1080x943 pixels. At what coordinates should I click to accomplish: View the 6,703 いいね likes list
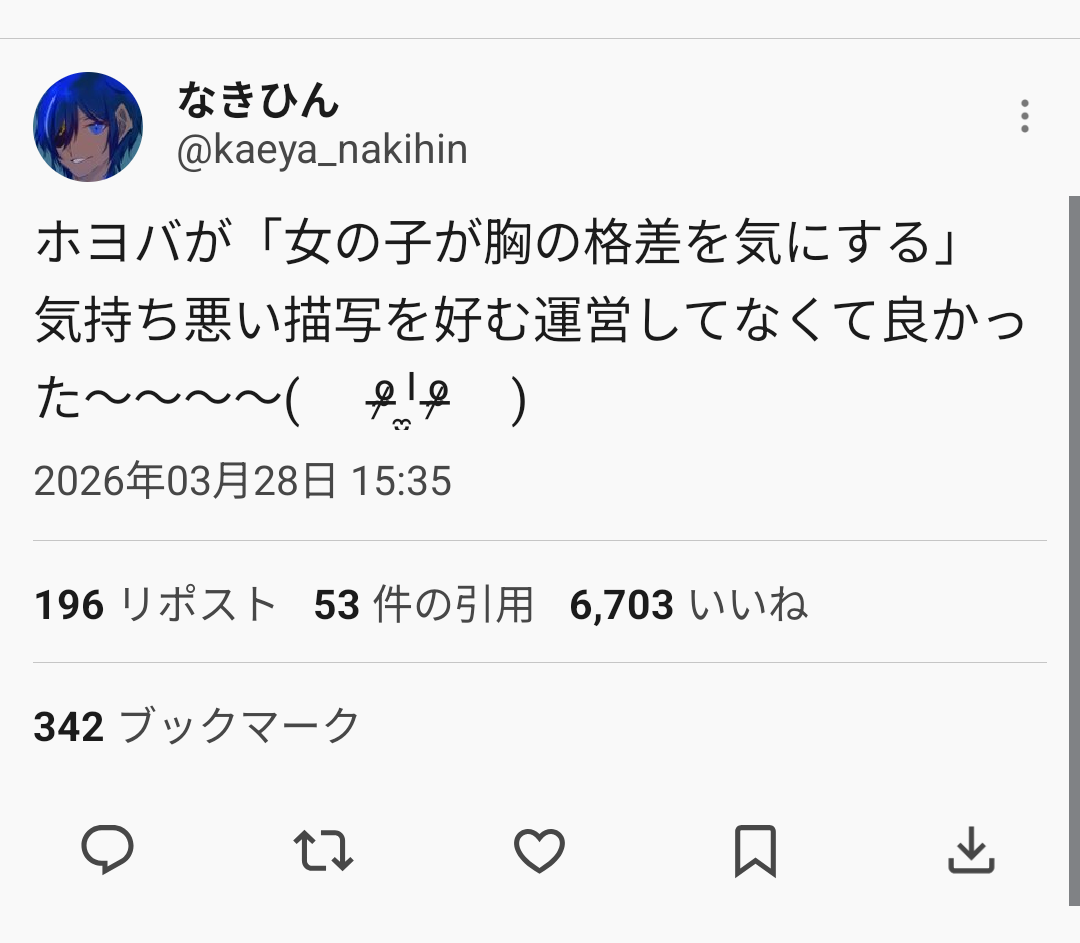(x=688, y=605)
